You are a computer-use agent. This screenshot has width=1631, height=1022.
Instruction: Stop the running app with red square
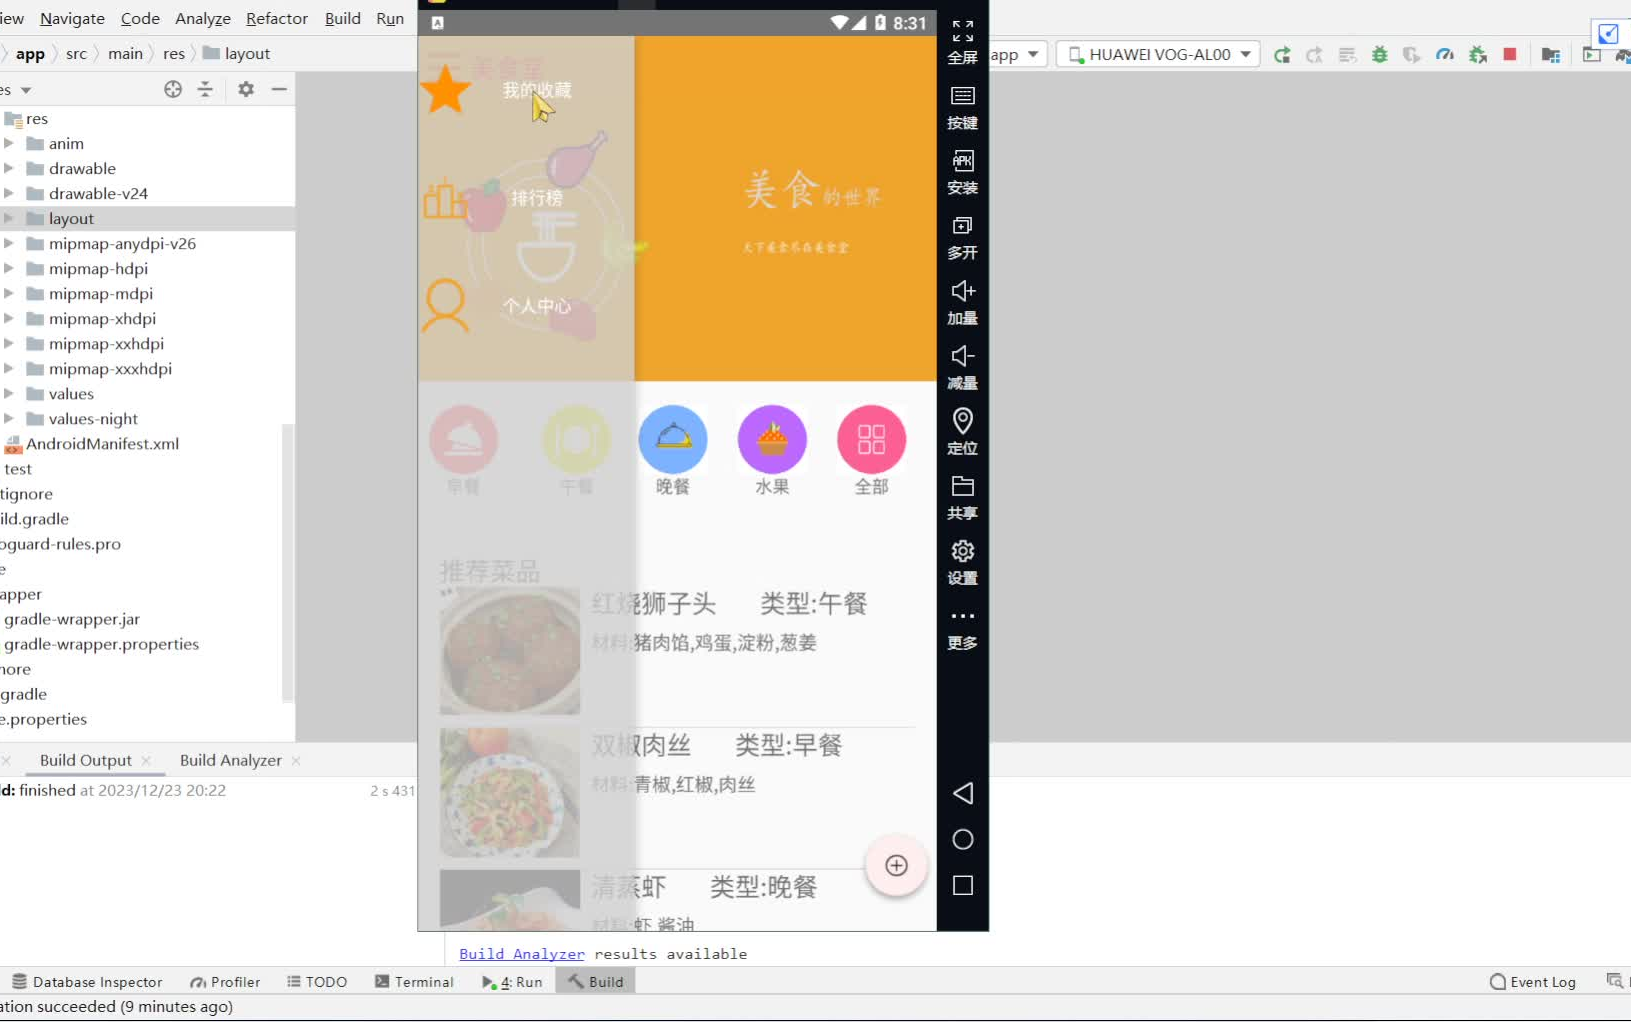1510,55
